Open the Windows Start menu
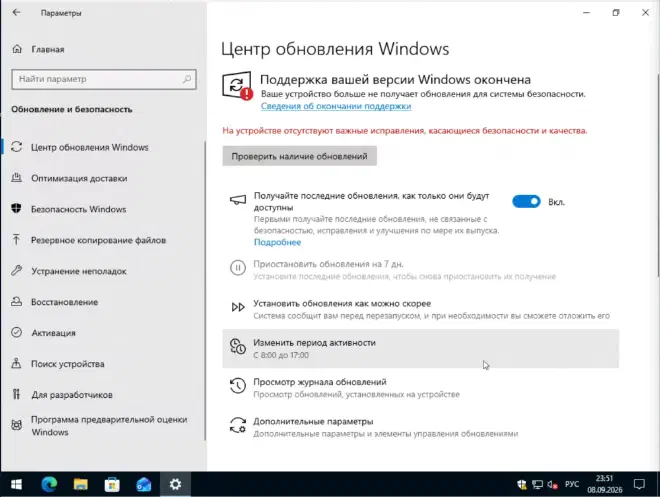Viewport: 660px width, 497px height. point(16,484)
